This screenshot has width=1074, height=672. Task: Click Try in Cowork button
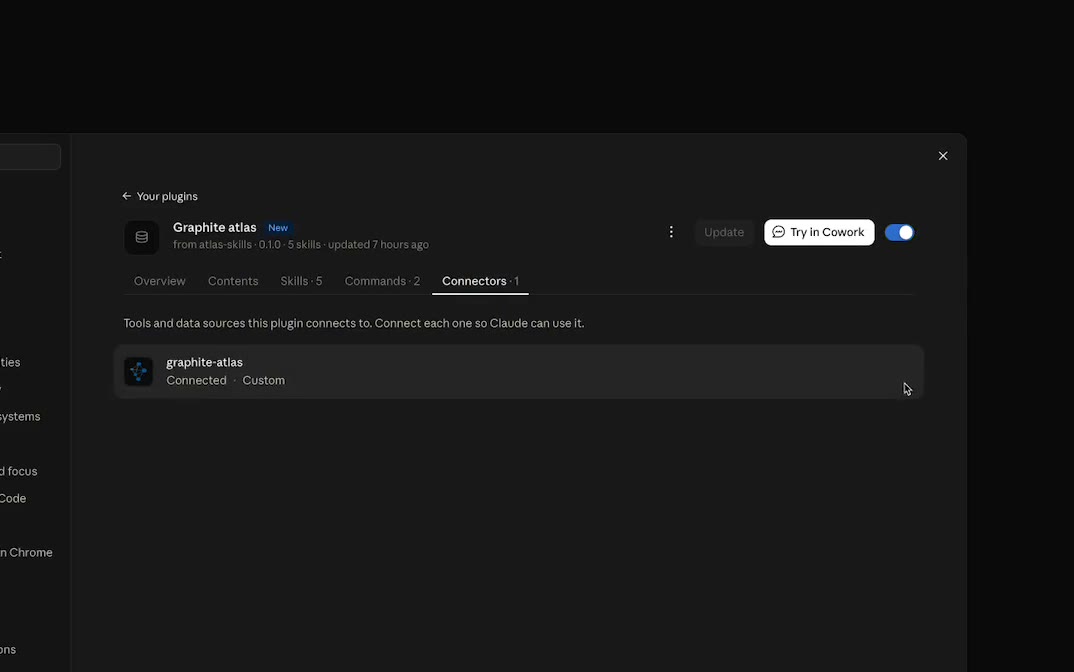[819, 232]
